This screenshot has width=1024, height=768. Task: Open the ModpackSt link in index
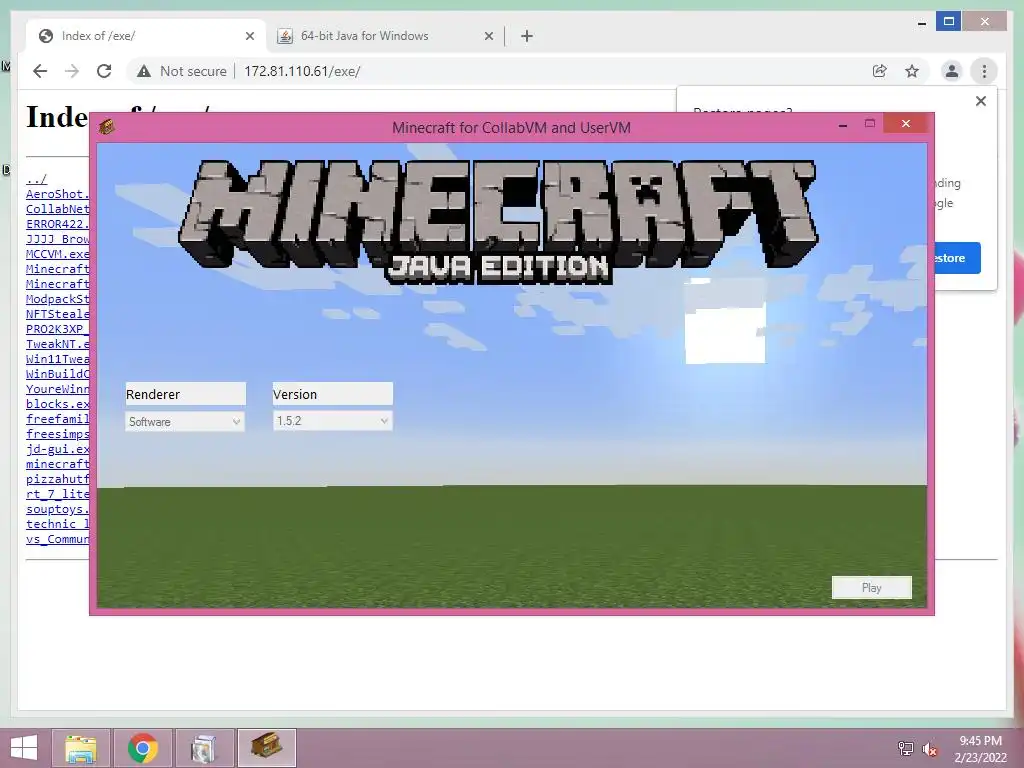[57, 299]
